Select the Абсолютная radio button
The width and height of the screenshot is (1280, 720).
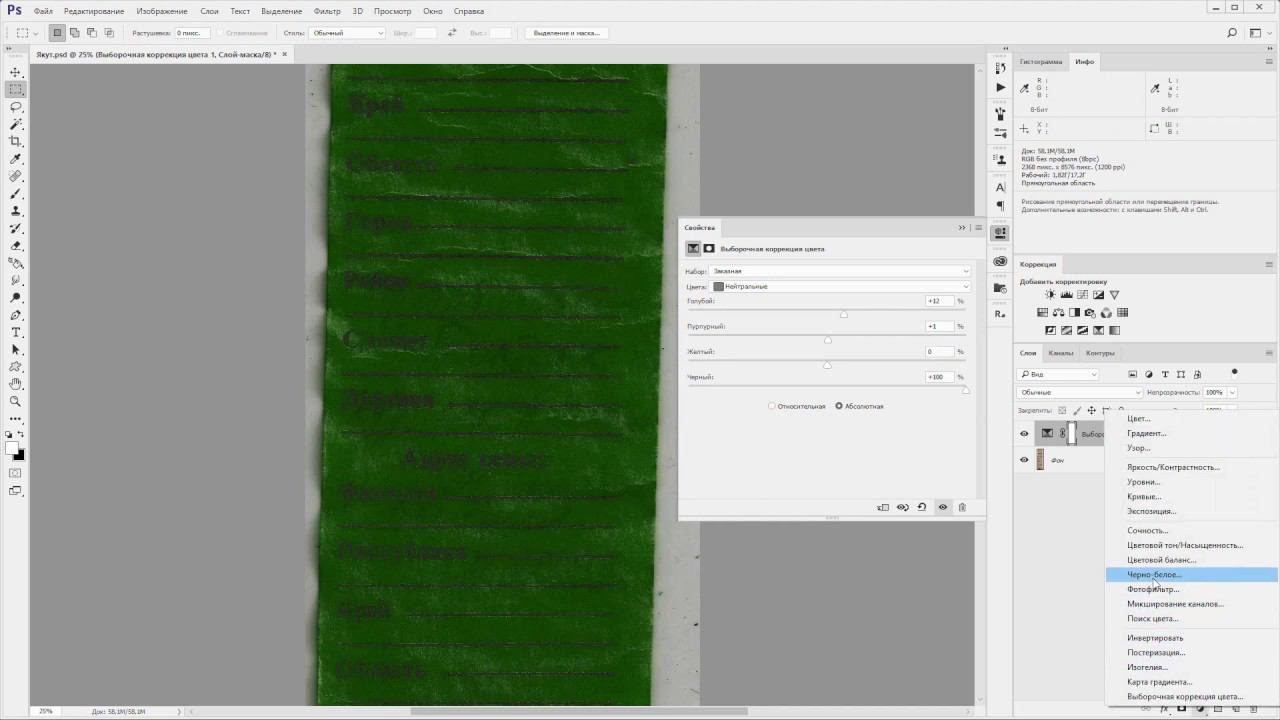840,406
